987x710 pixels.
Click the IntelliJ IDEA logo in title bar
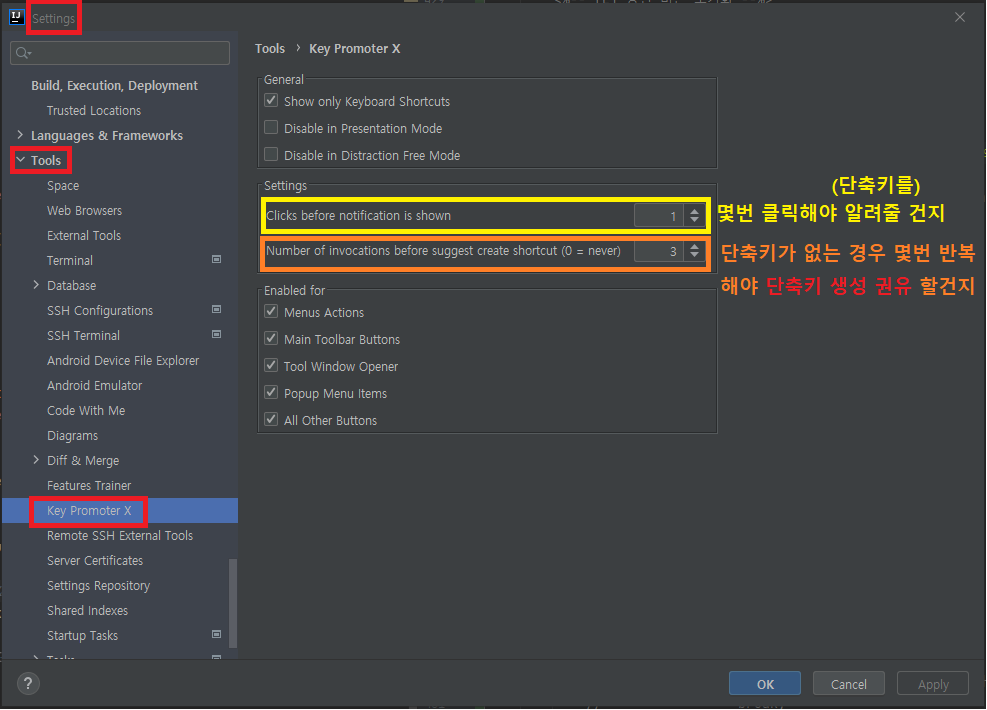(16, 17)
